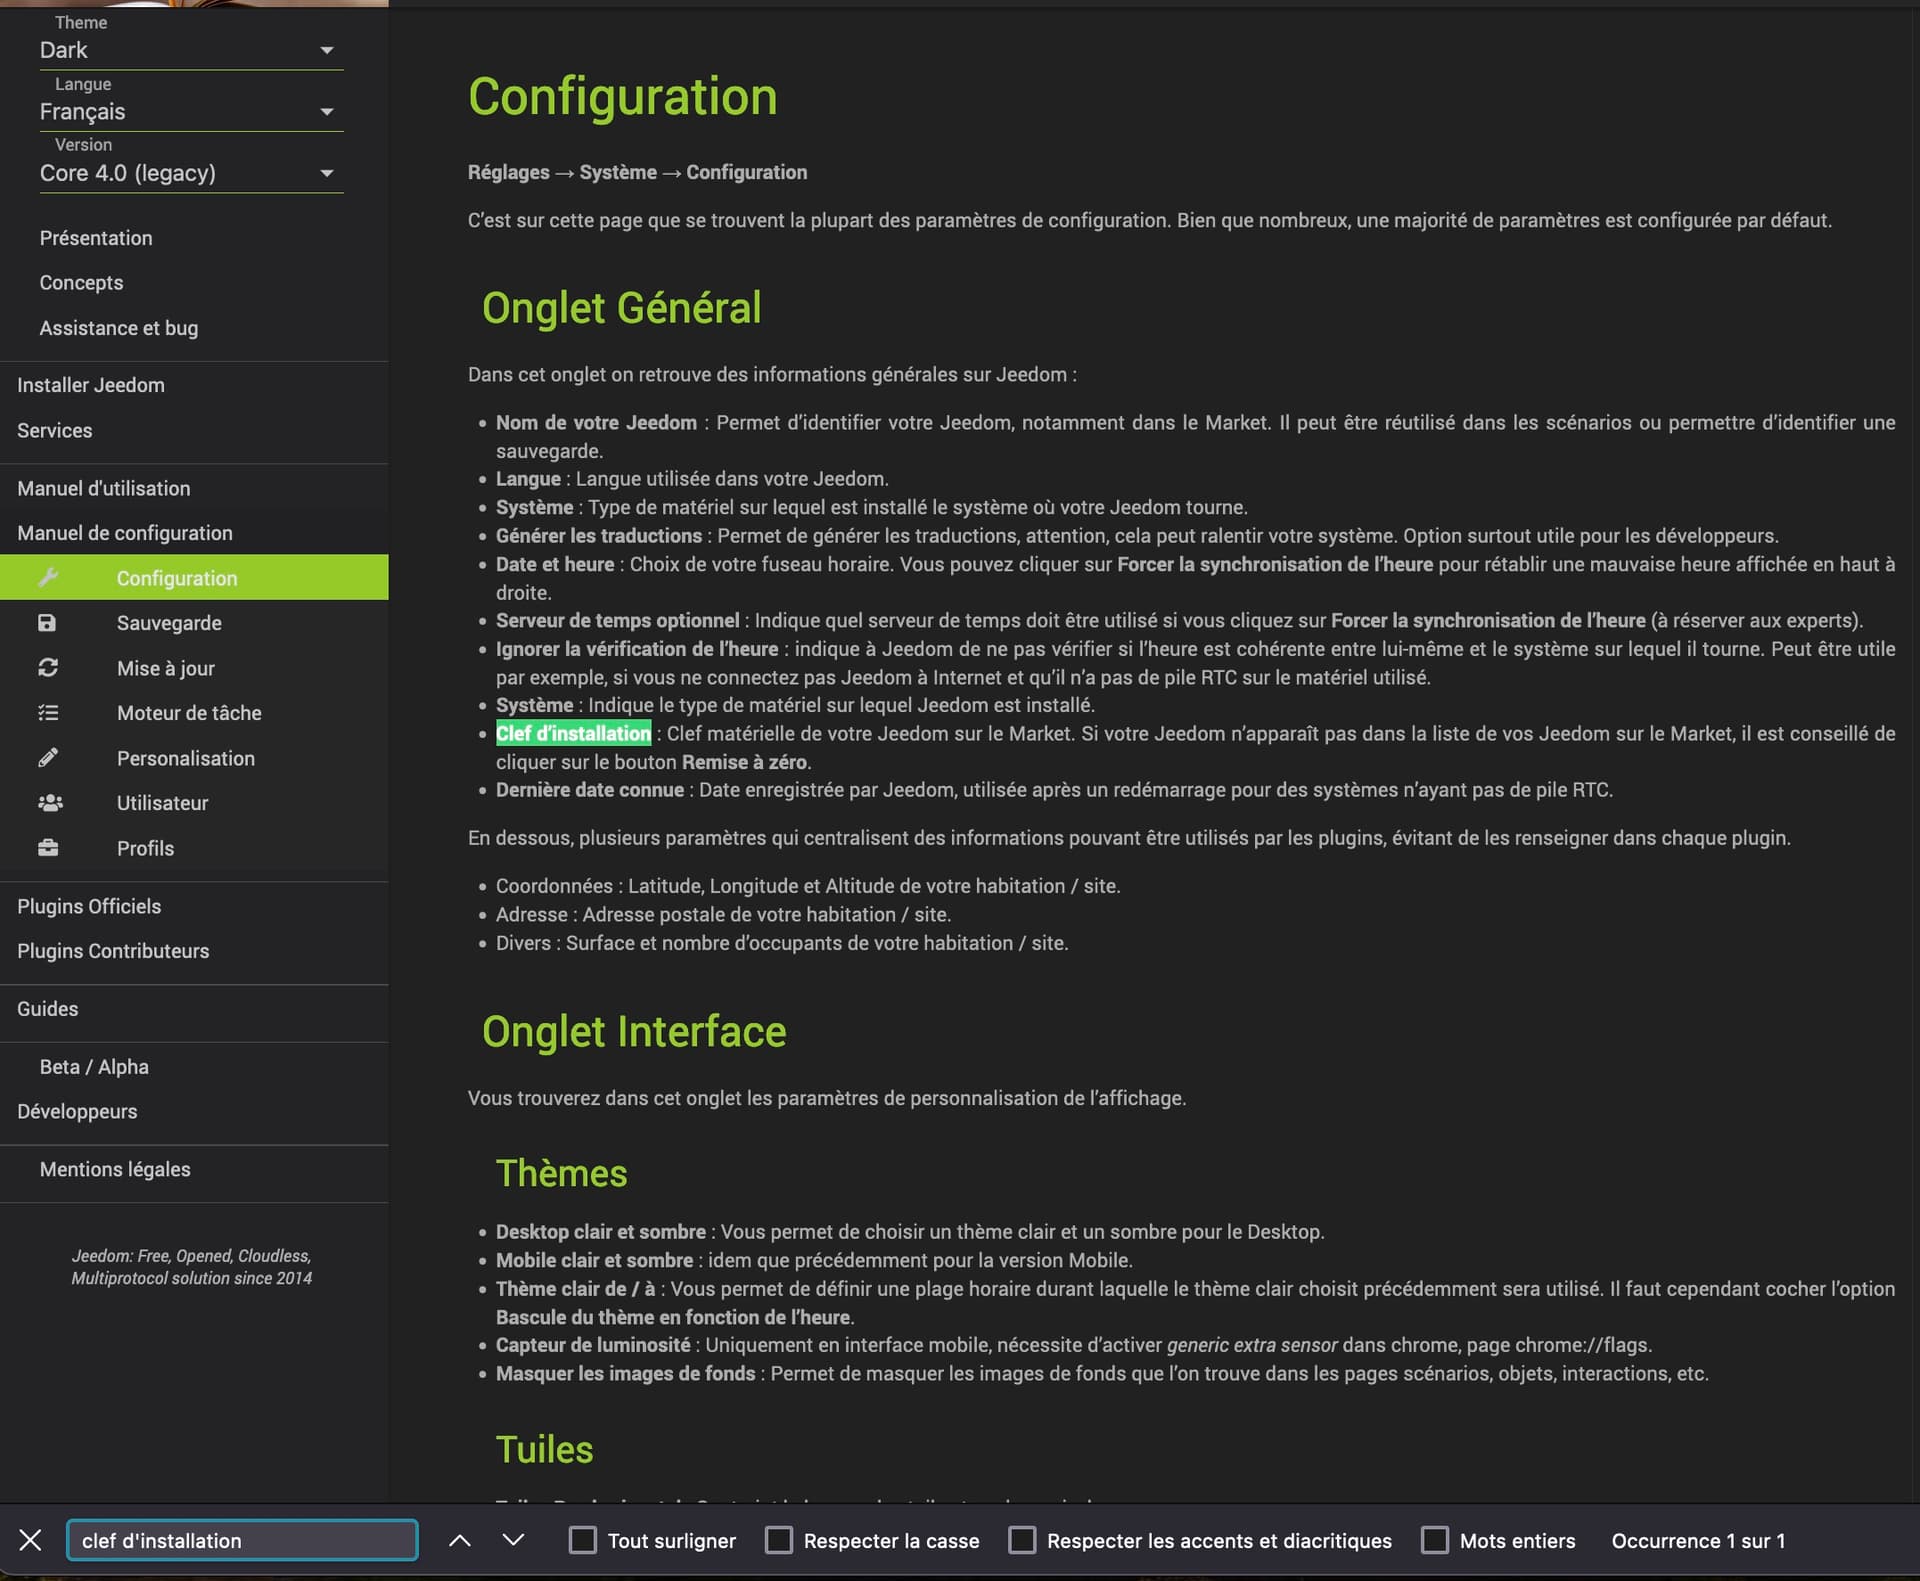Click the pencil icon for Personalisation
Screen dimensions: 1920x1581
48,758
